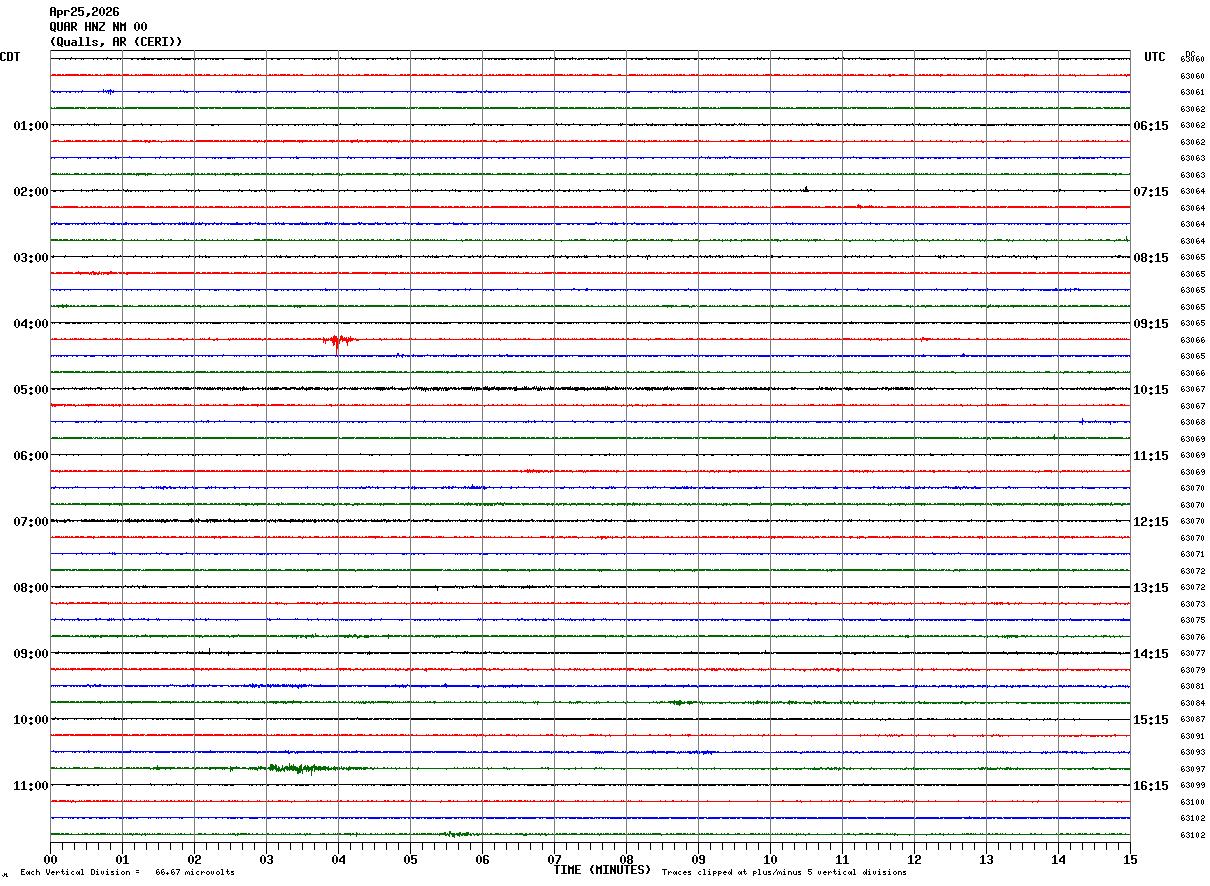Click the QUAR HNZ NM 00 station label
The image size is (1210, 886).
98,27
